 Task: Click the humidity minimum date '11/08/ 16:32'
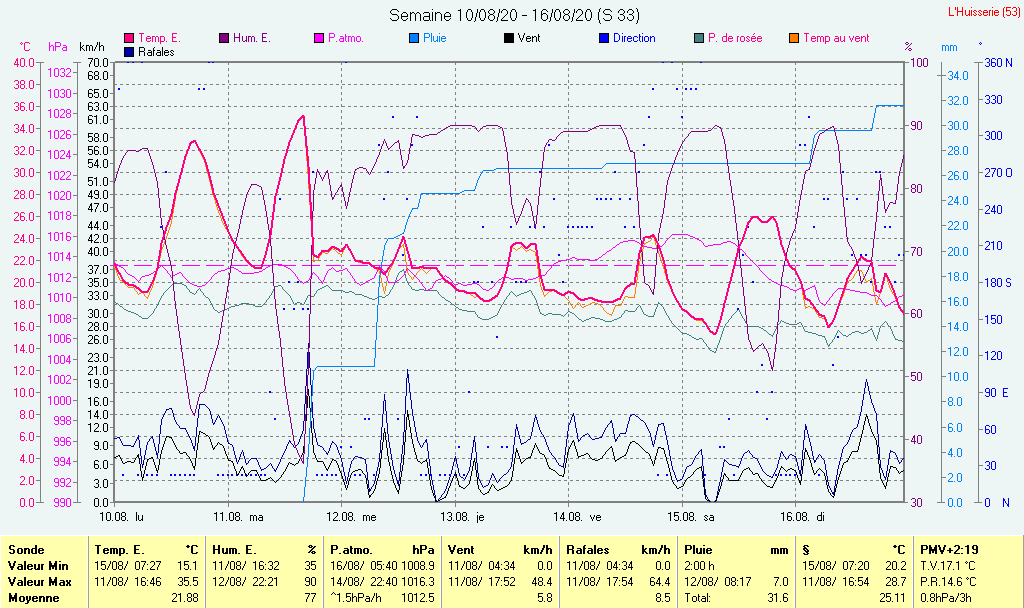(246, 566)
